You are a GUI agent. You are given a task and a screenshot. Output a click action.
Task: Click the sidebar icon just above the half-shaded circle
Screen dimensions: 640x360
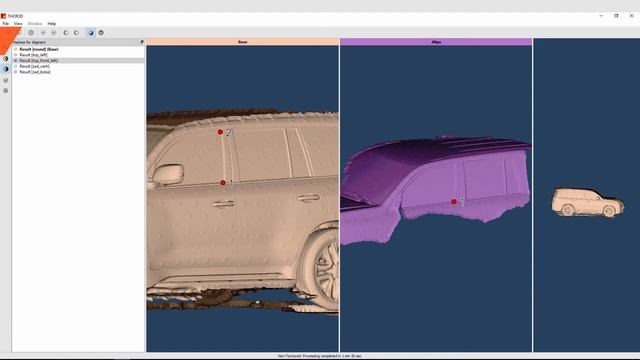pyautogui.click(x=6, y=59)
